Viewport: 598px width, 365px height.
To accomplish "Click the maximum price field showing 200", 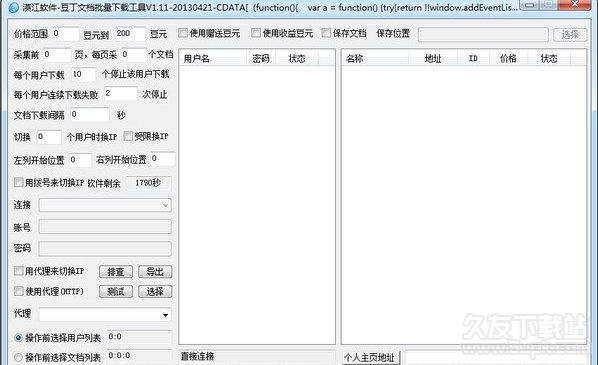I will 130,34.
